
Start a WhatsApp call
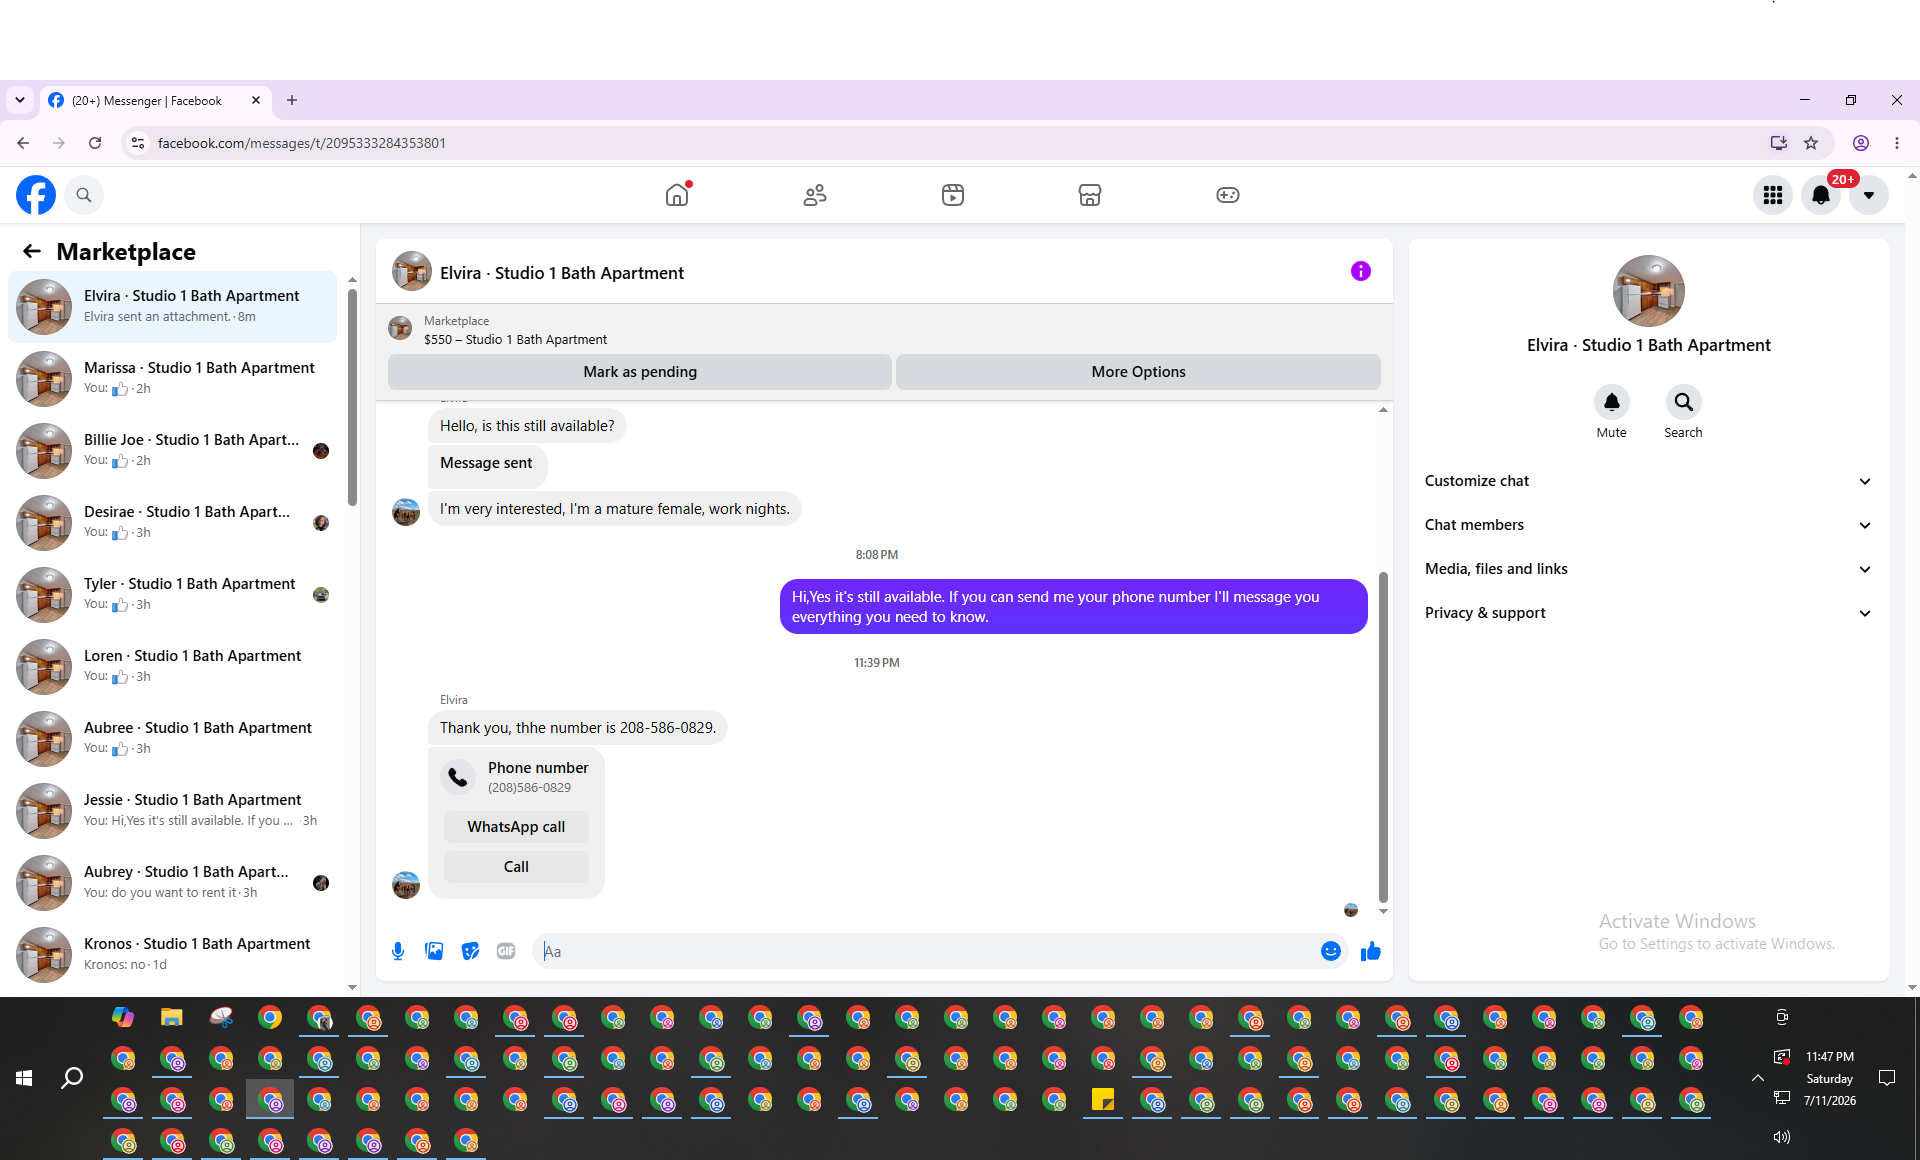(516, 827)
